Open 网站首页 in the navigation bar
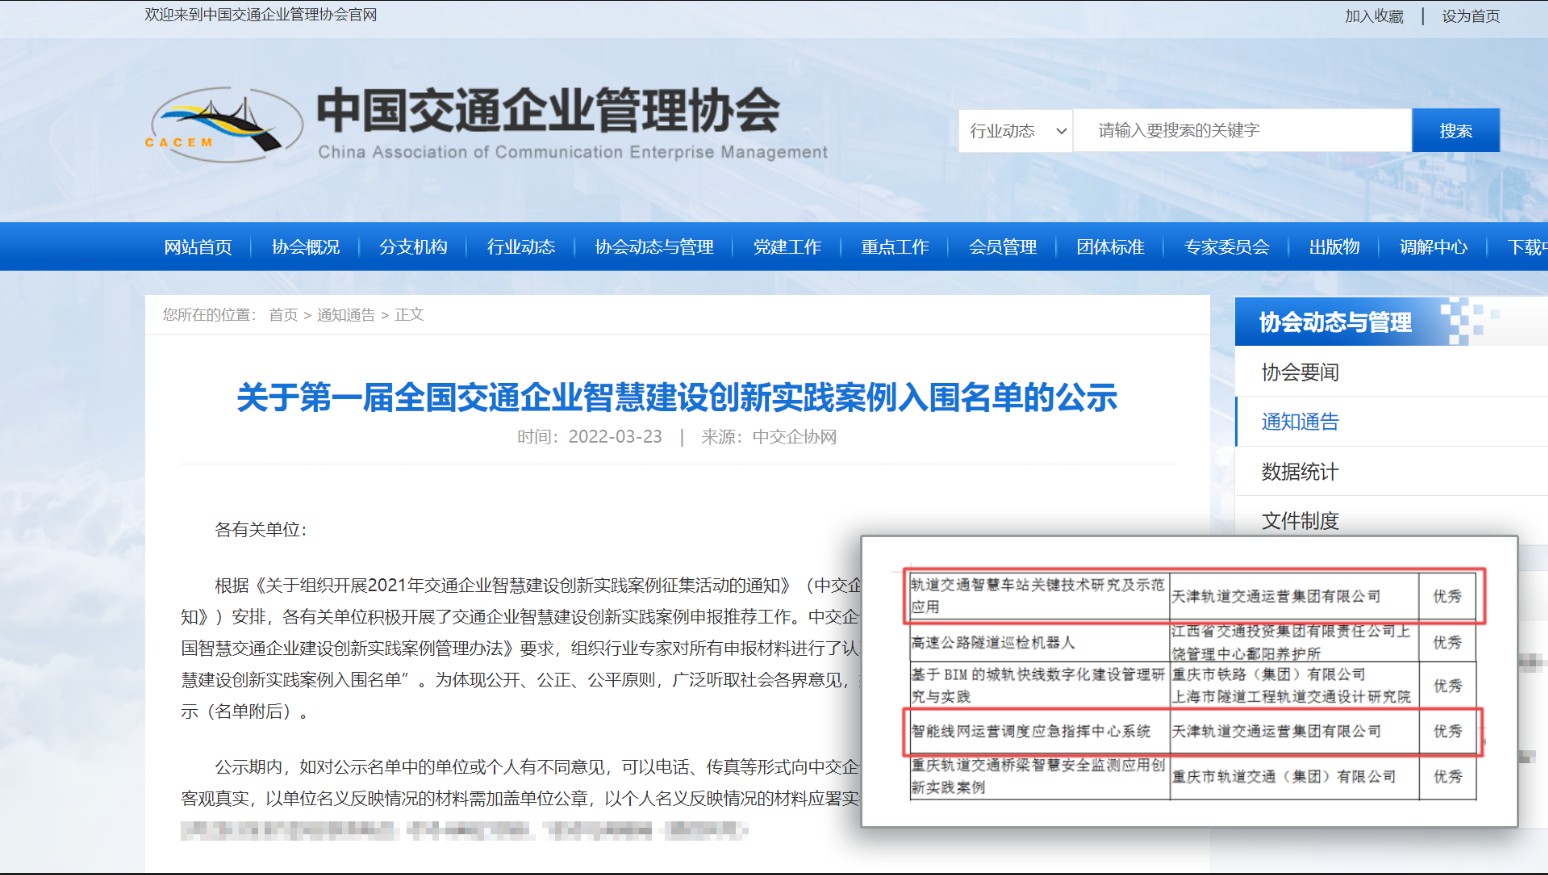The height and width of the screenshot is (875, 1548). (198, 247)
